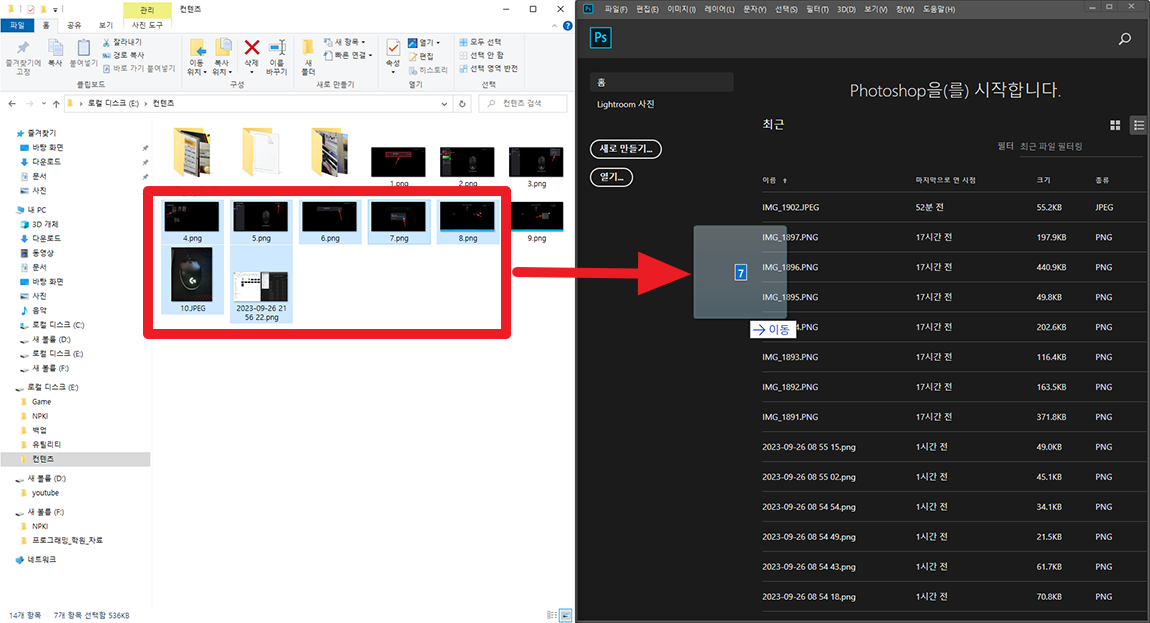The image size is (1150, 623).
Task: Open the Customize Quick Access Toolbar dropdown
Action: click(55, 9)
